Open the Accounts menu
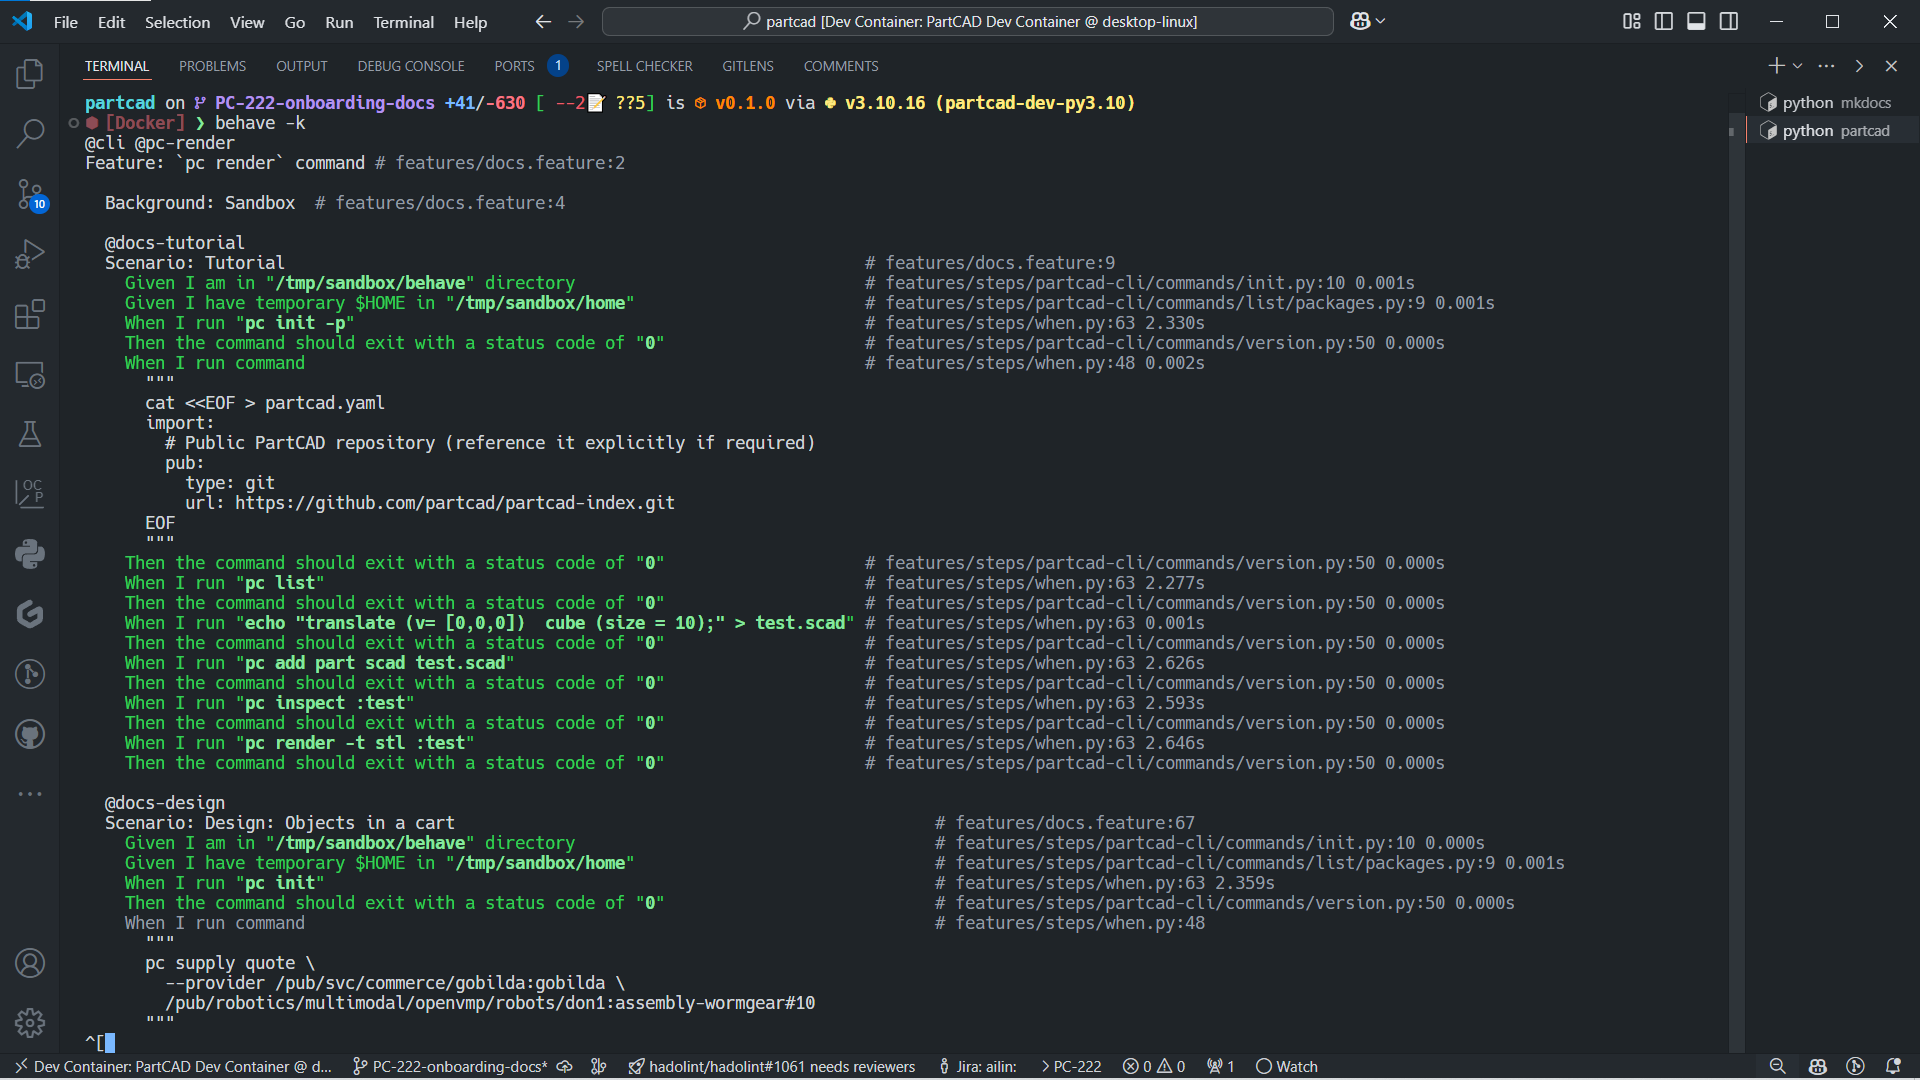Image resolution: width=1920 pixels, height=1080 pixels. point(30,963)
